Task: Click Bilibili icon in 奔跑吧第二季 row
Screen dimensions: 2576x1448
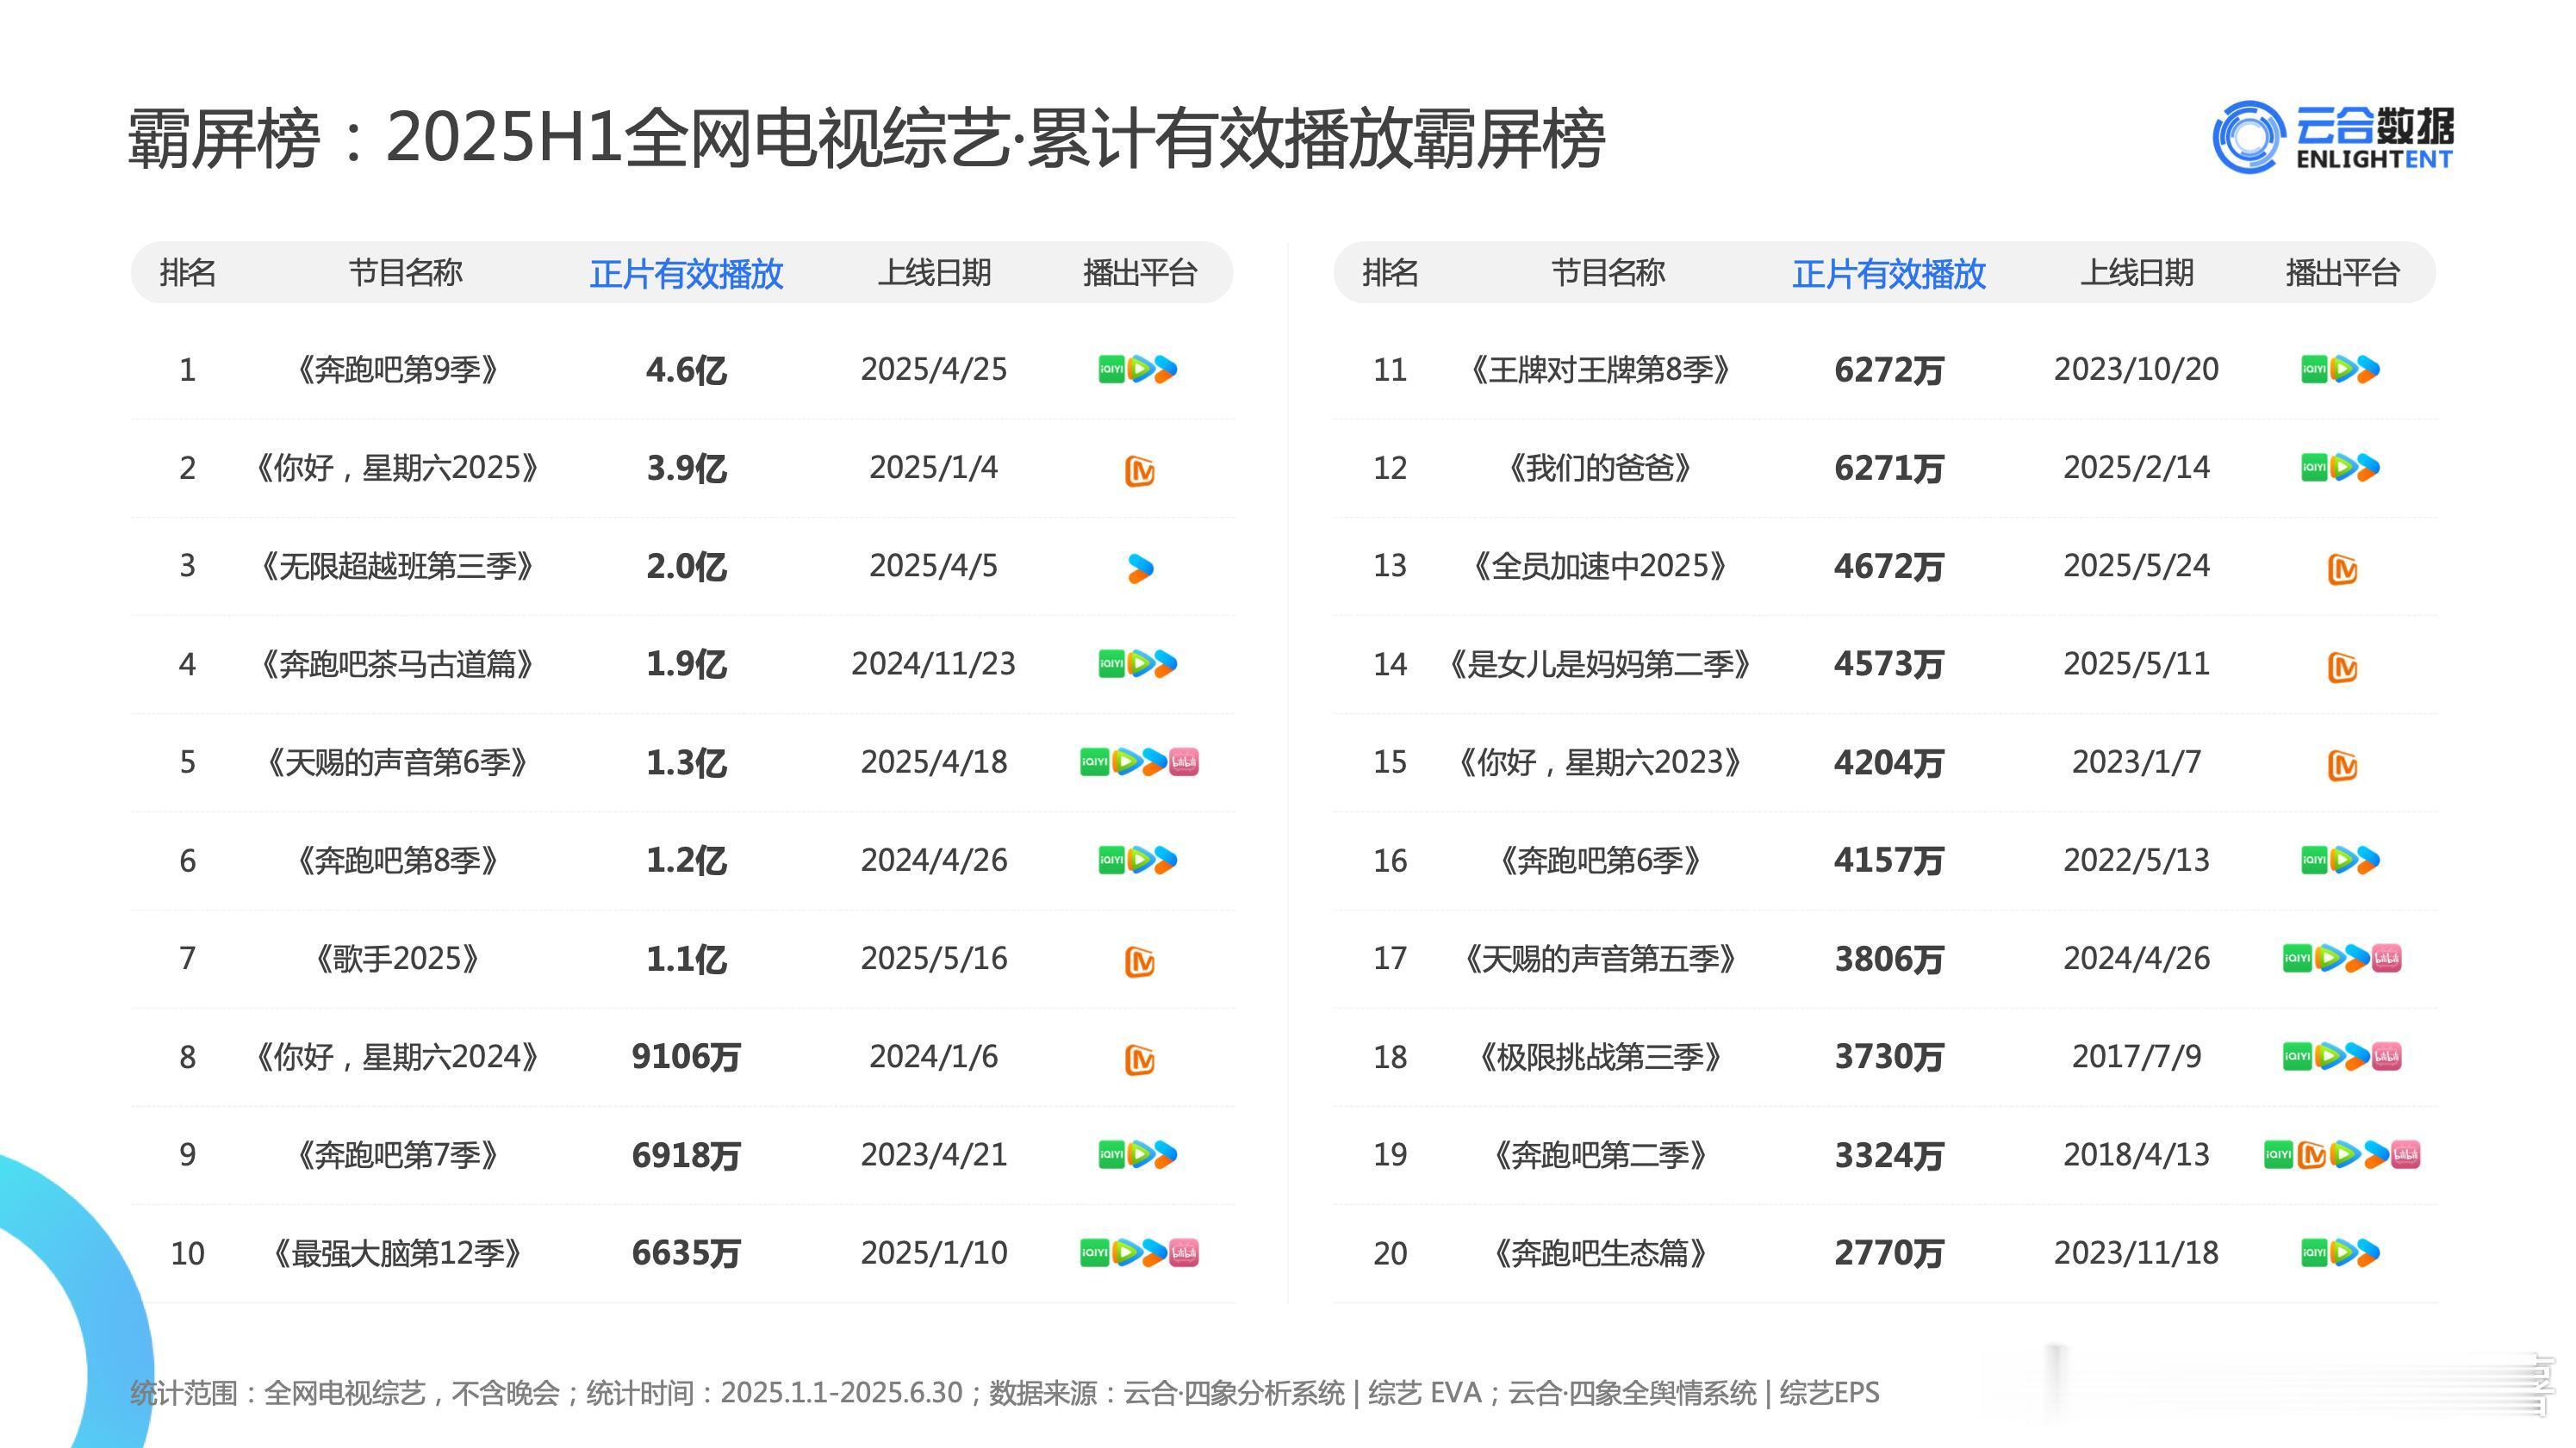Action: tap(2406, 1155)
